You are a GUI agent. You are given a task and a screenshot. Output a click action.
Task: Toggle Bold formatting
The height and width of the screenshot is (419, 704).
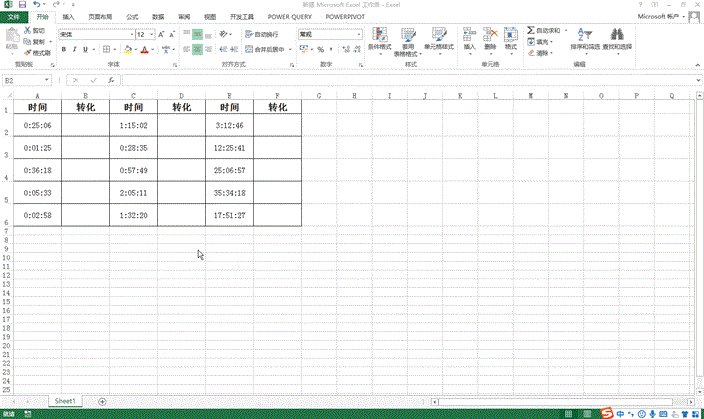click(62, 49)
